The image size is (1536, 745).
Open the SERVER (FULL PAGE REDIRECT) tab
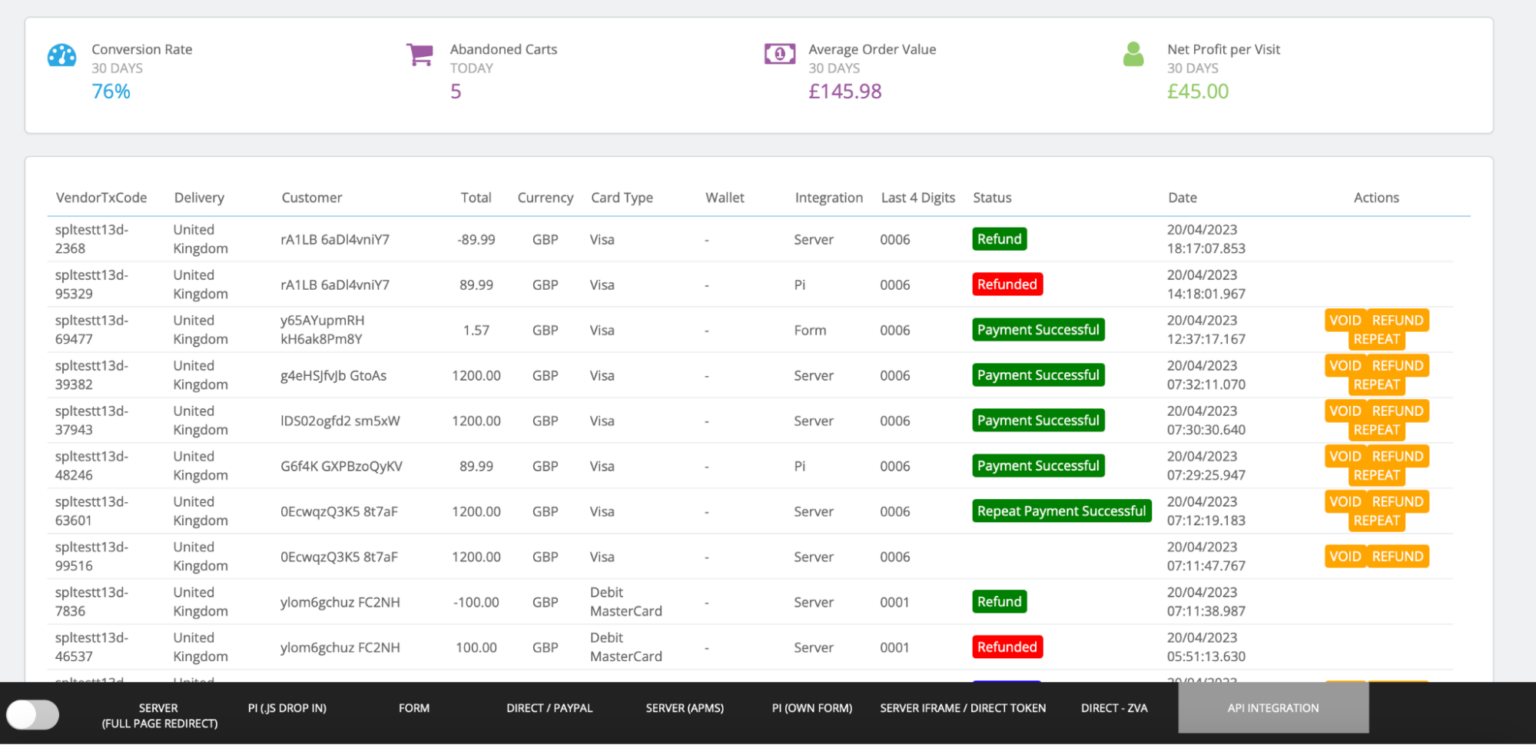click(158, 714)
